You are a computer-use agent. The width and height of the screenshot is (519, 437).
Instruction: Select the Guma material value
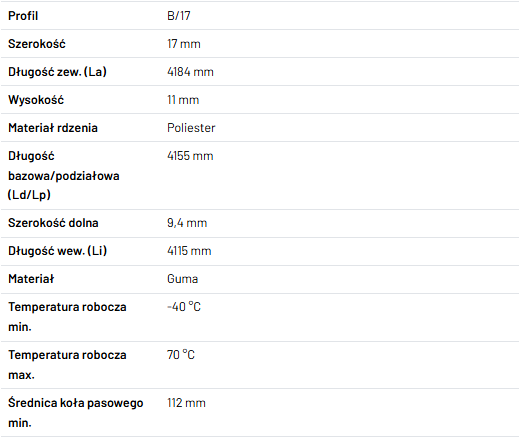pyautogui.click(x=183, y=279)
